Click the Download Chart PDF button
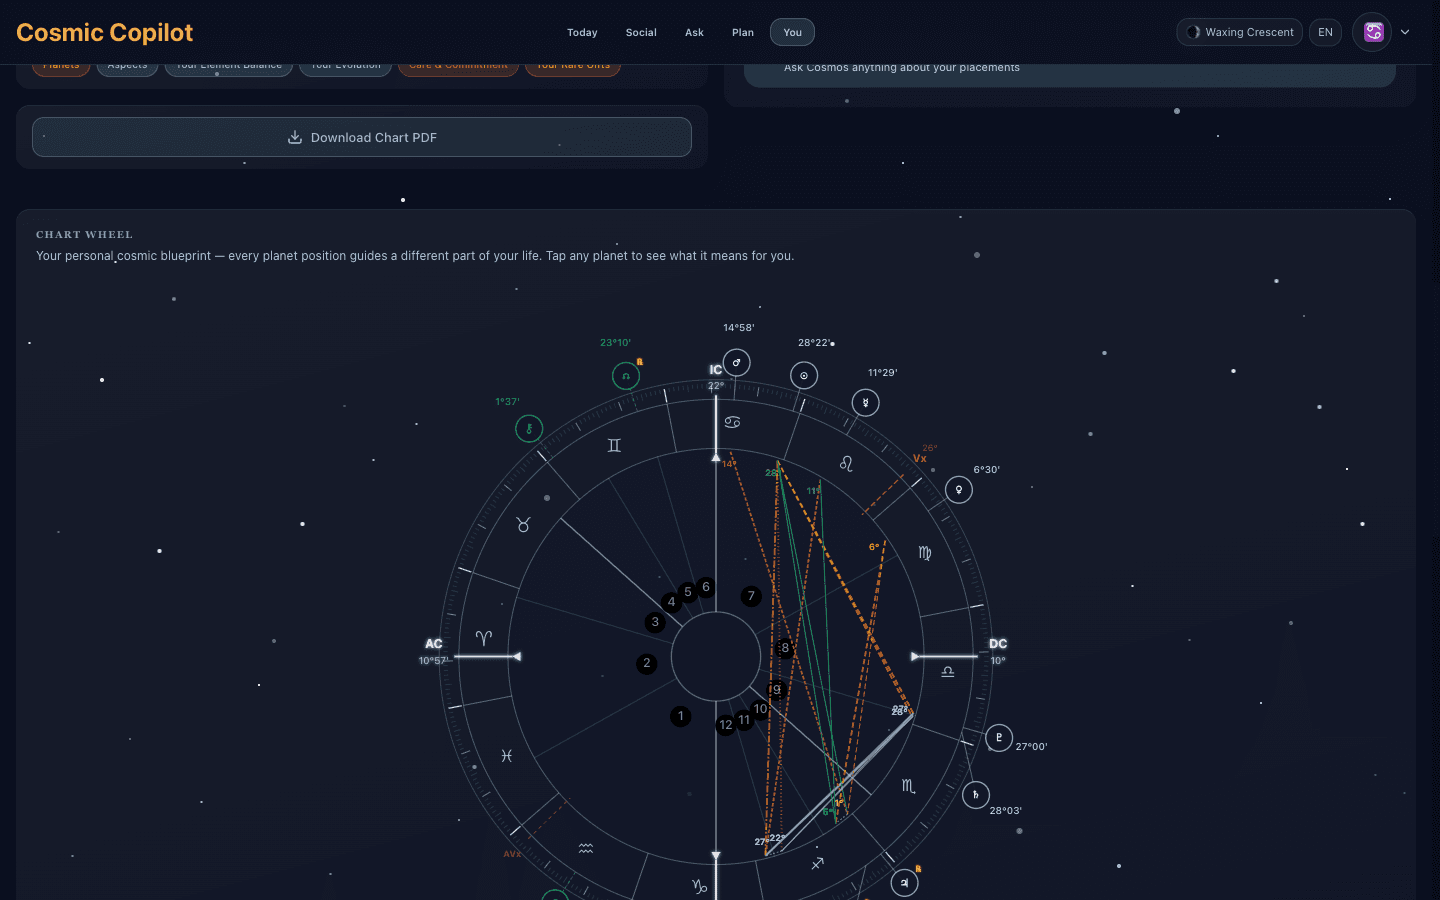Screen dimensions: 1440x900 click(362, 137)
